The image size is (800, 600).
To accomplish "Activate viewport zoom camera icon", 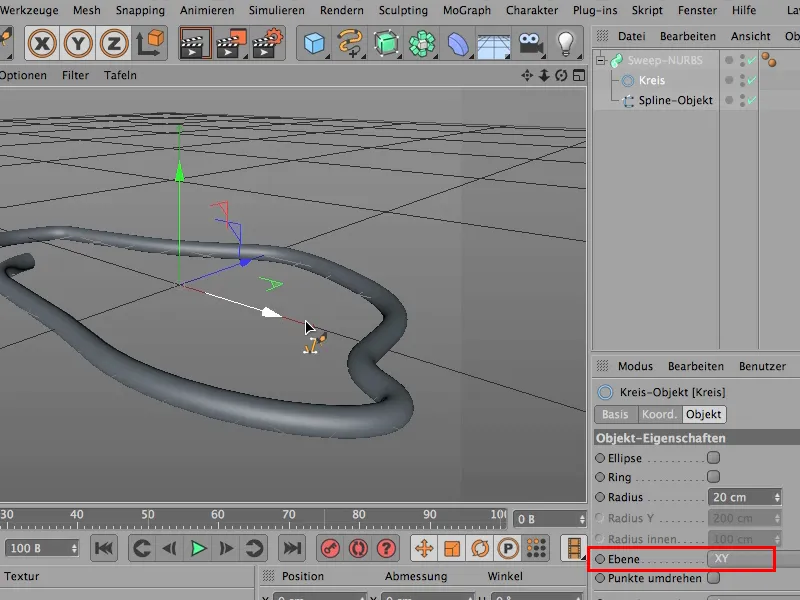I will coord(544,76).
